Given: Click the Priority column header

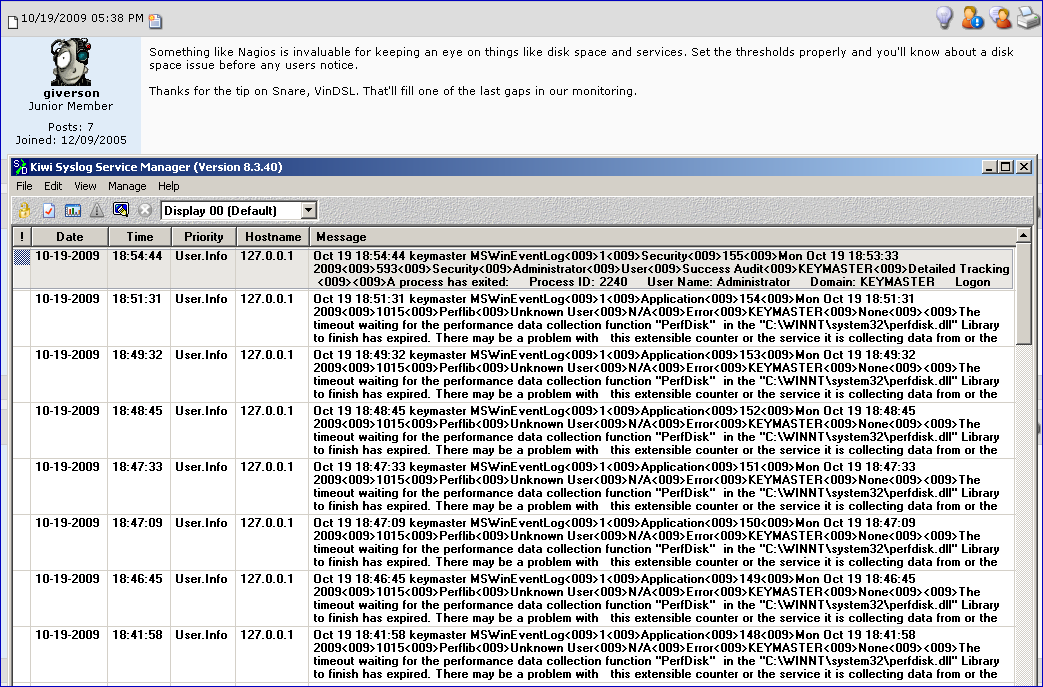Looking at the screenshot, I should pyautogui.click(x=204, y=237).
